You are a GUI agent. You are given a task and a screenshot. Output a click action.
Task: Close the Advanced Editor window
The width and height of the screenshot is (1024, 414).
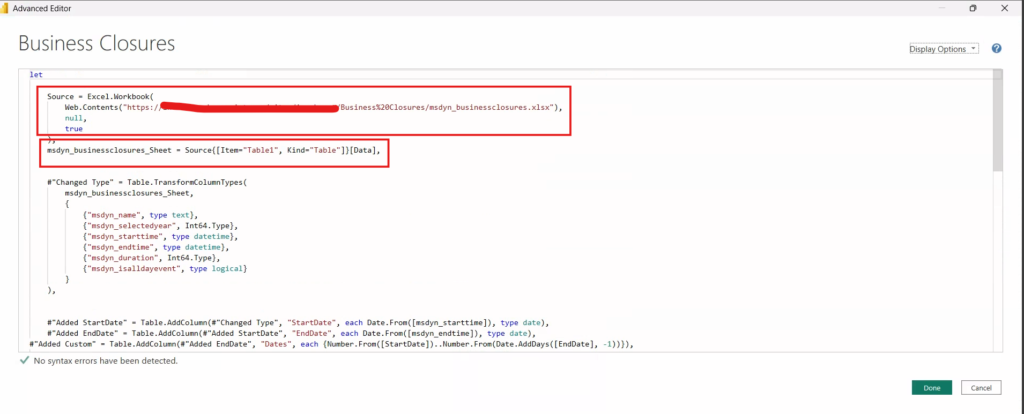coord(1007,8)
